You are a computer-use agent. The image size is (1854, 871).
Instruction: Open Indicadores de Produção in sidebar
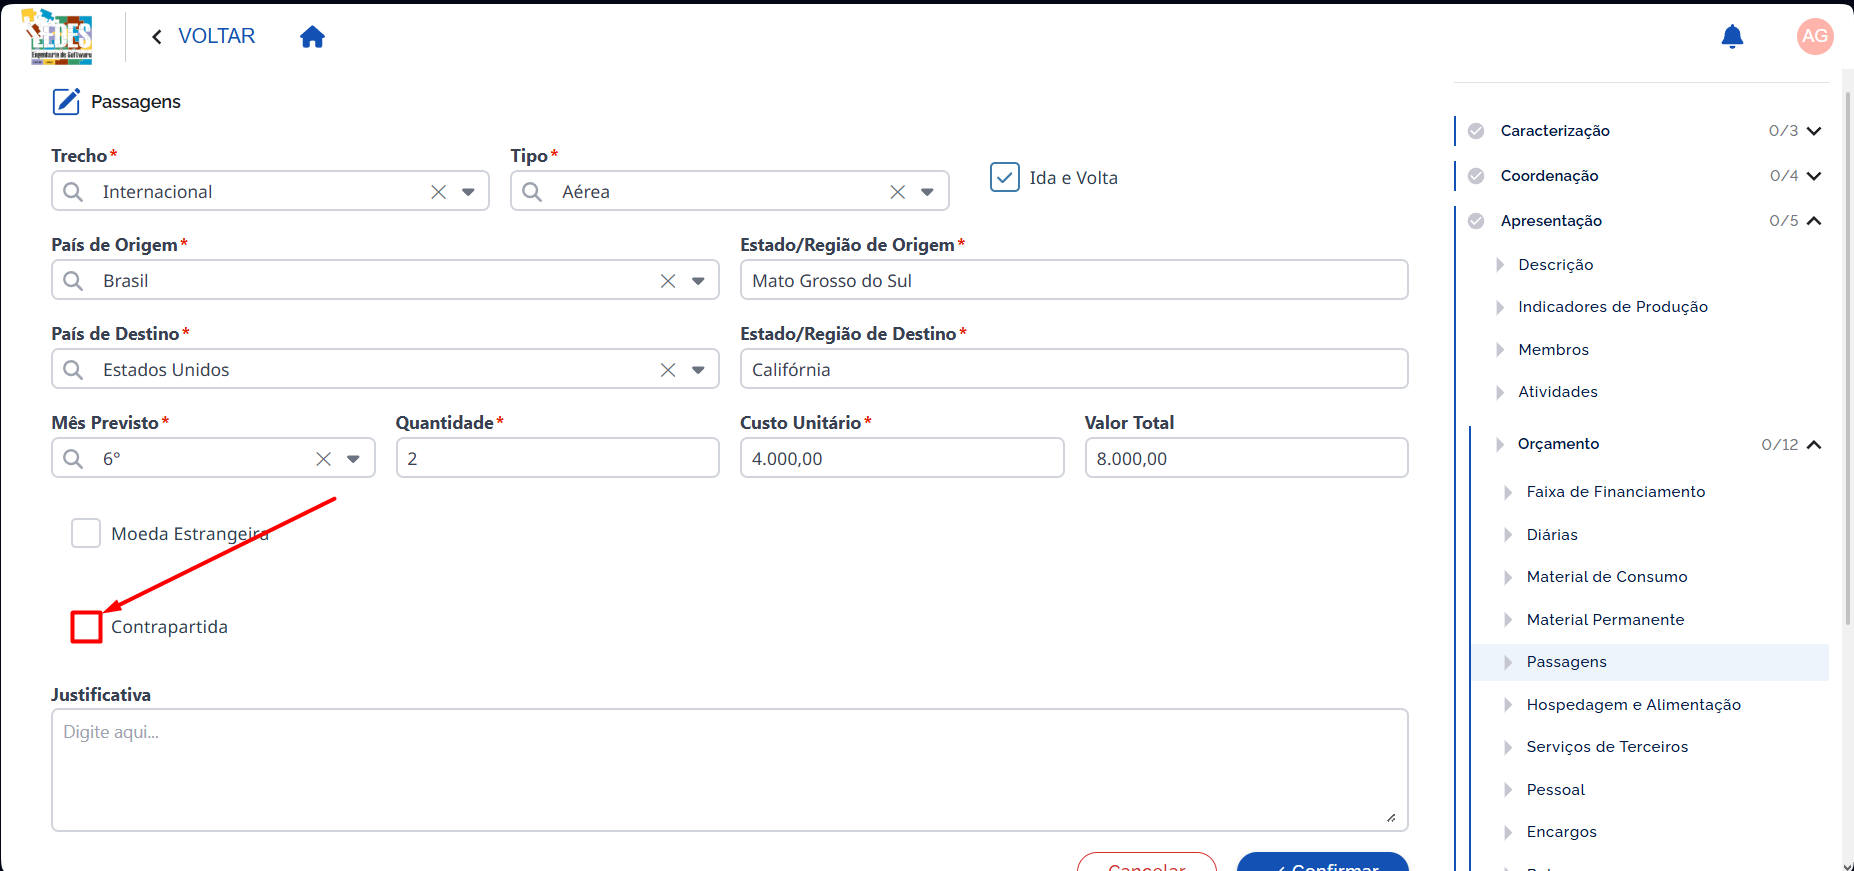click(x=1612, y=307)
